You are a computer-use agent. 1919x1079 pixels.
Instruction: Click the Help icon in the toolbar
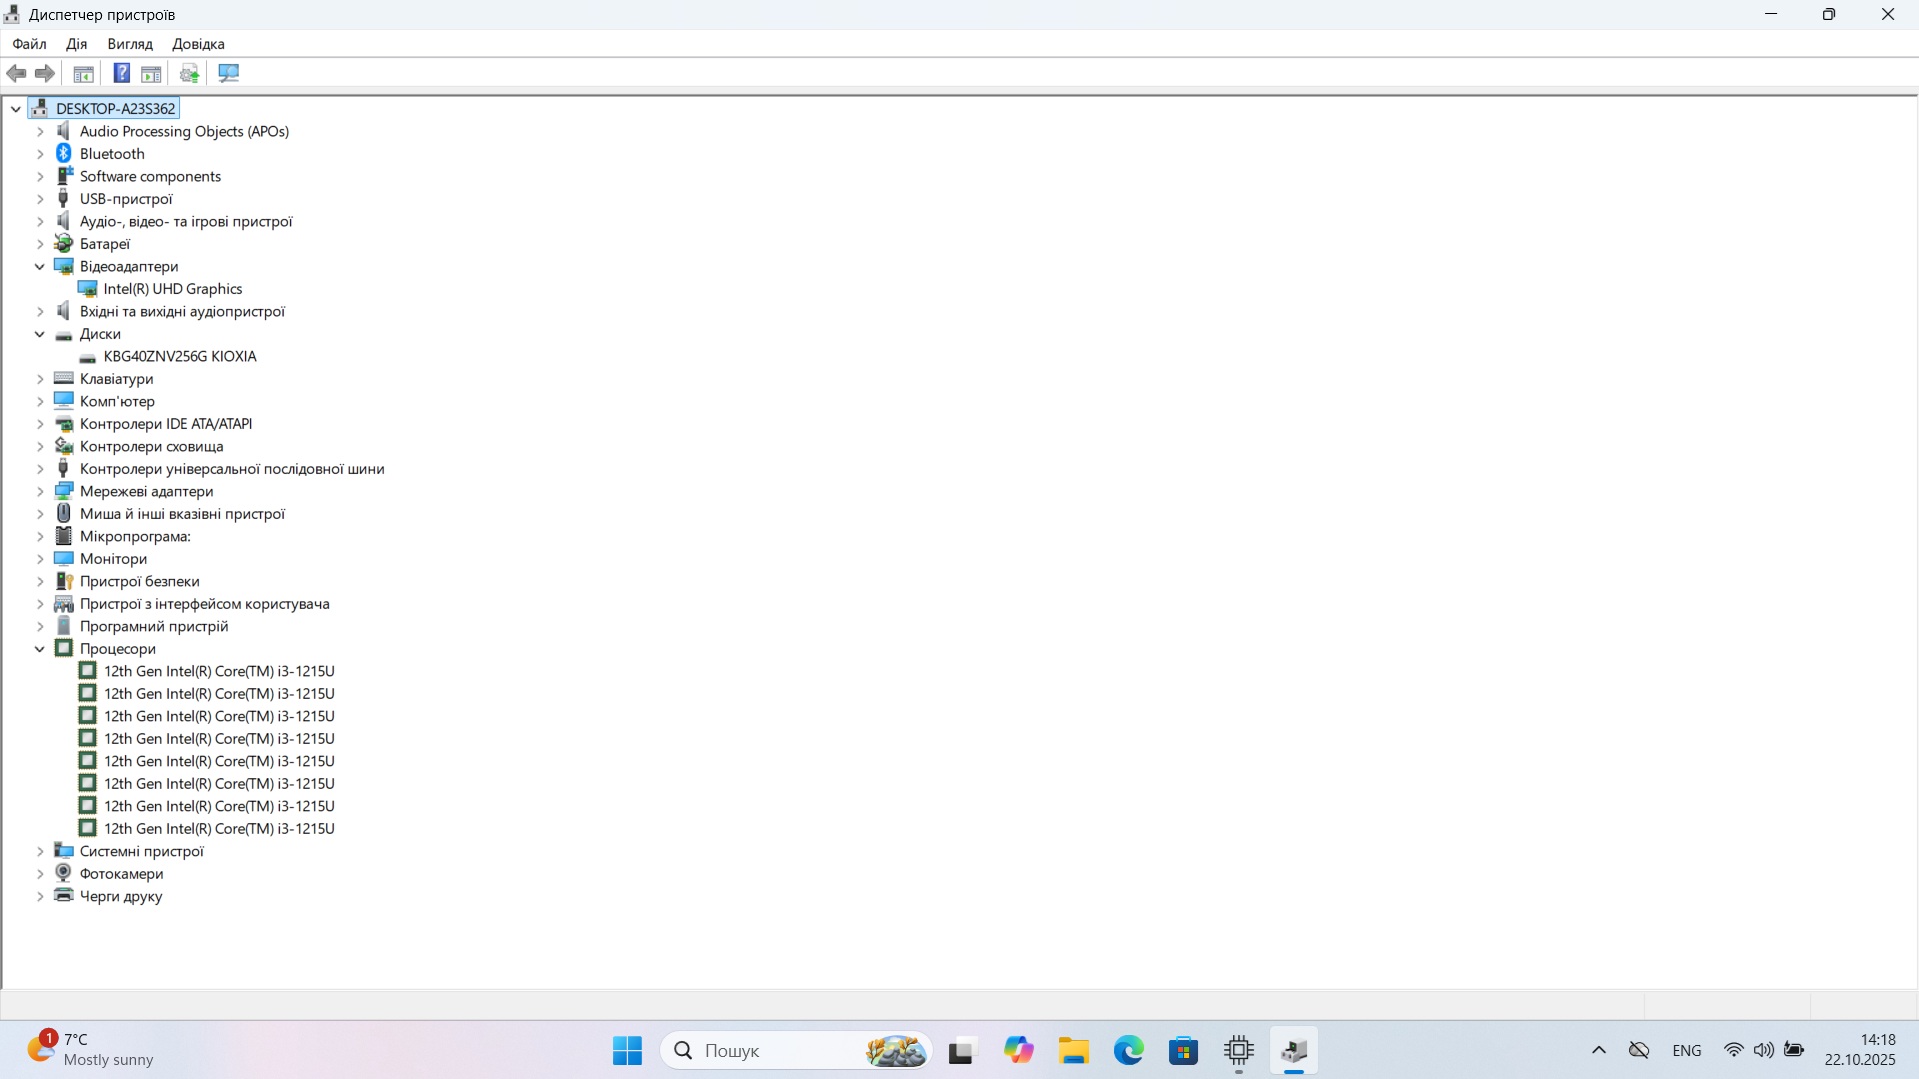[121, 73]
